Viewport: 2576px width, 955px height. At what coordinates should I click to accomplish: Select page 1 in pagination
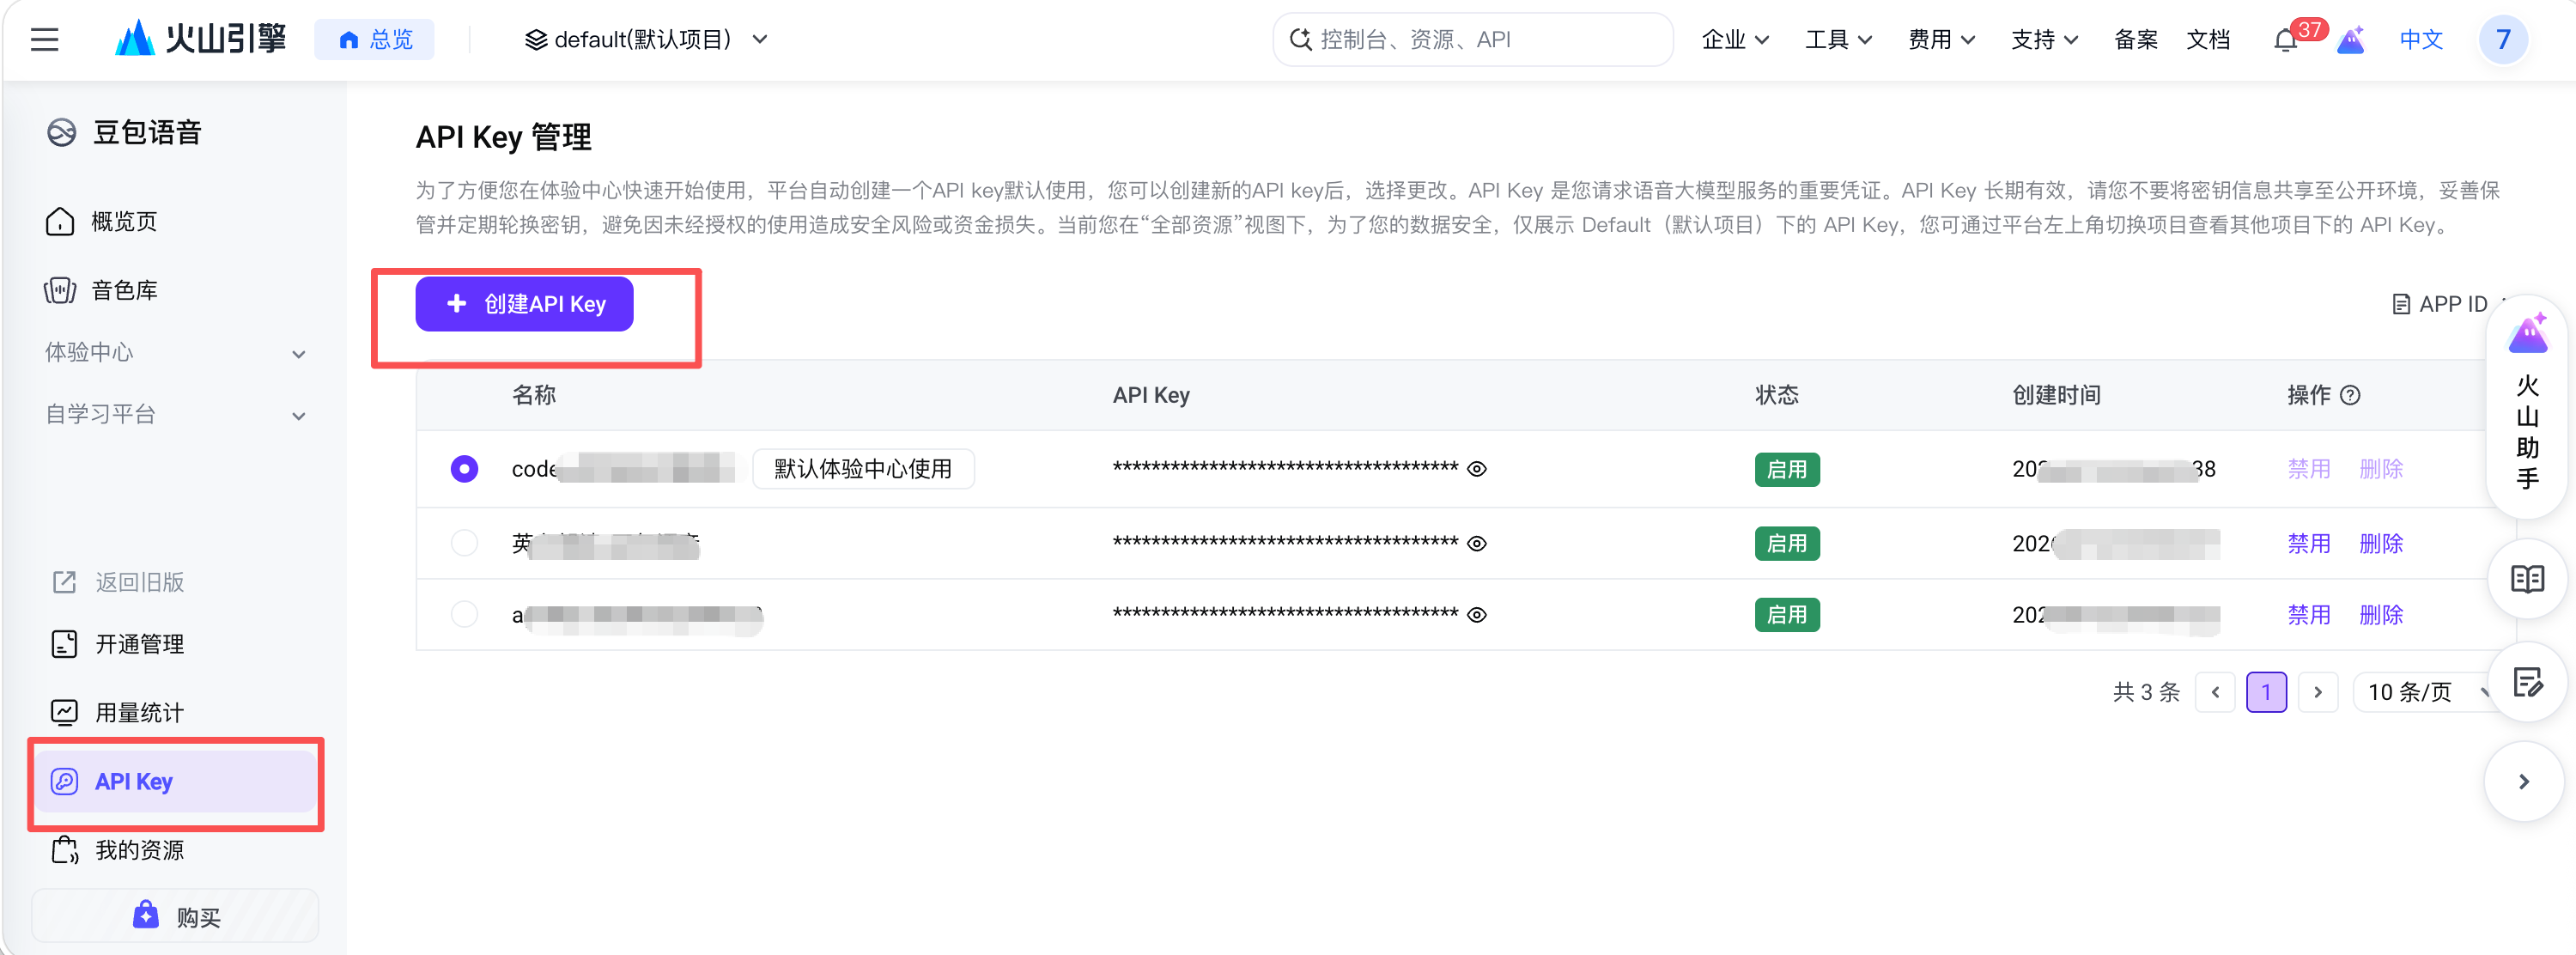coord(2266,692)
